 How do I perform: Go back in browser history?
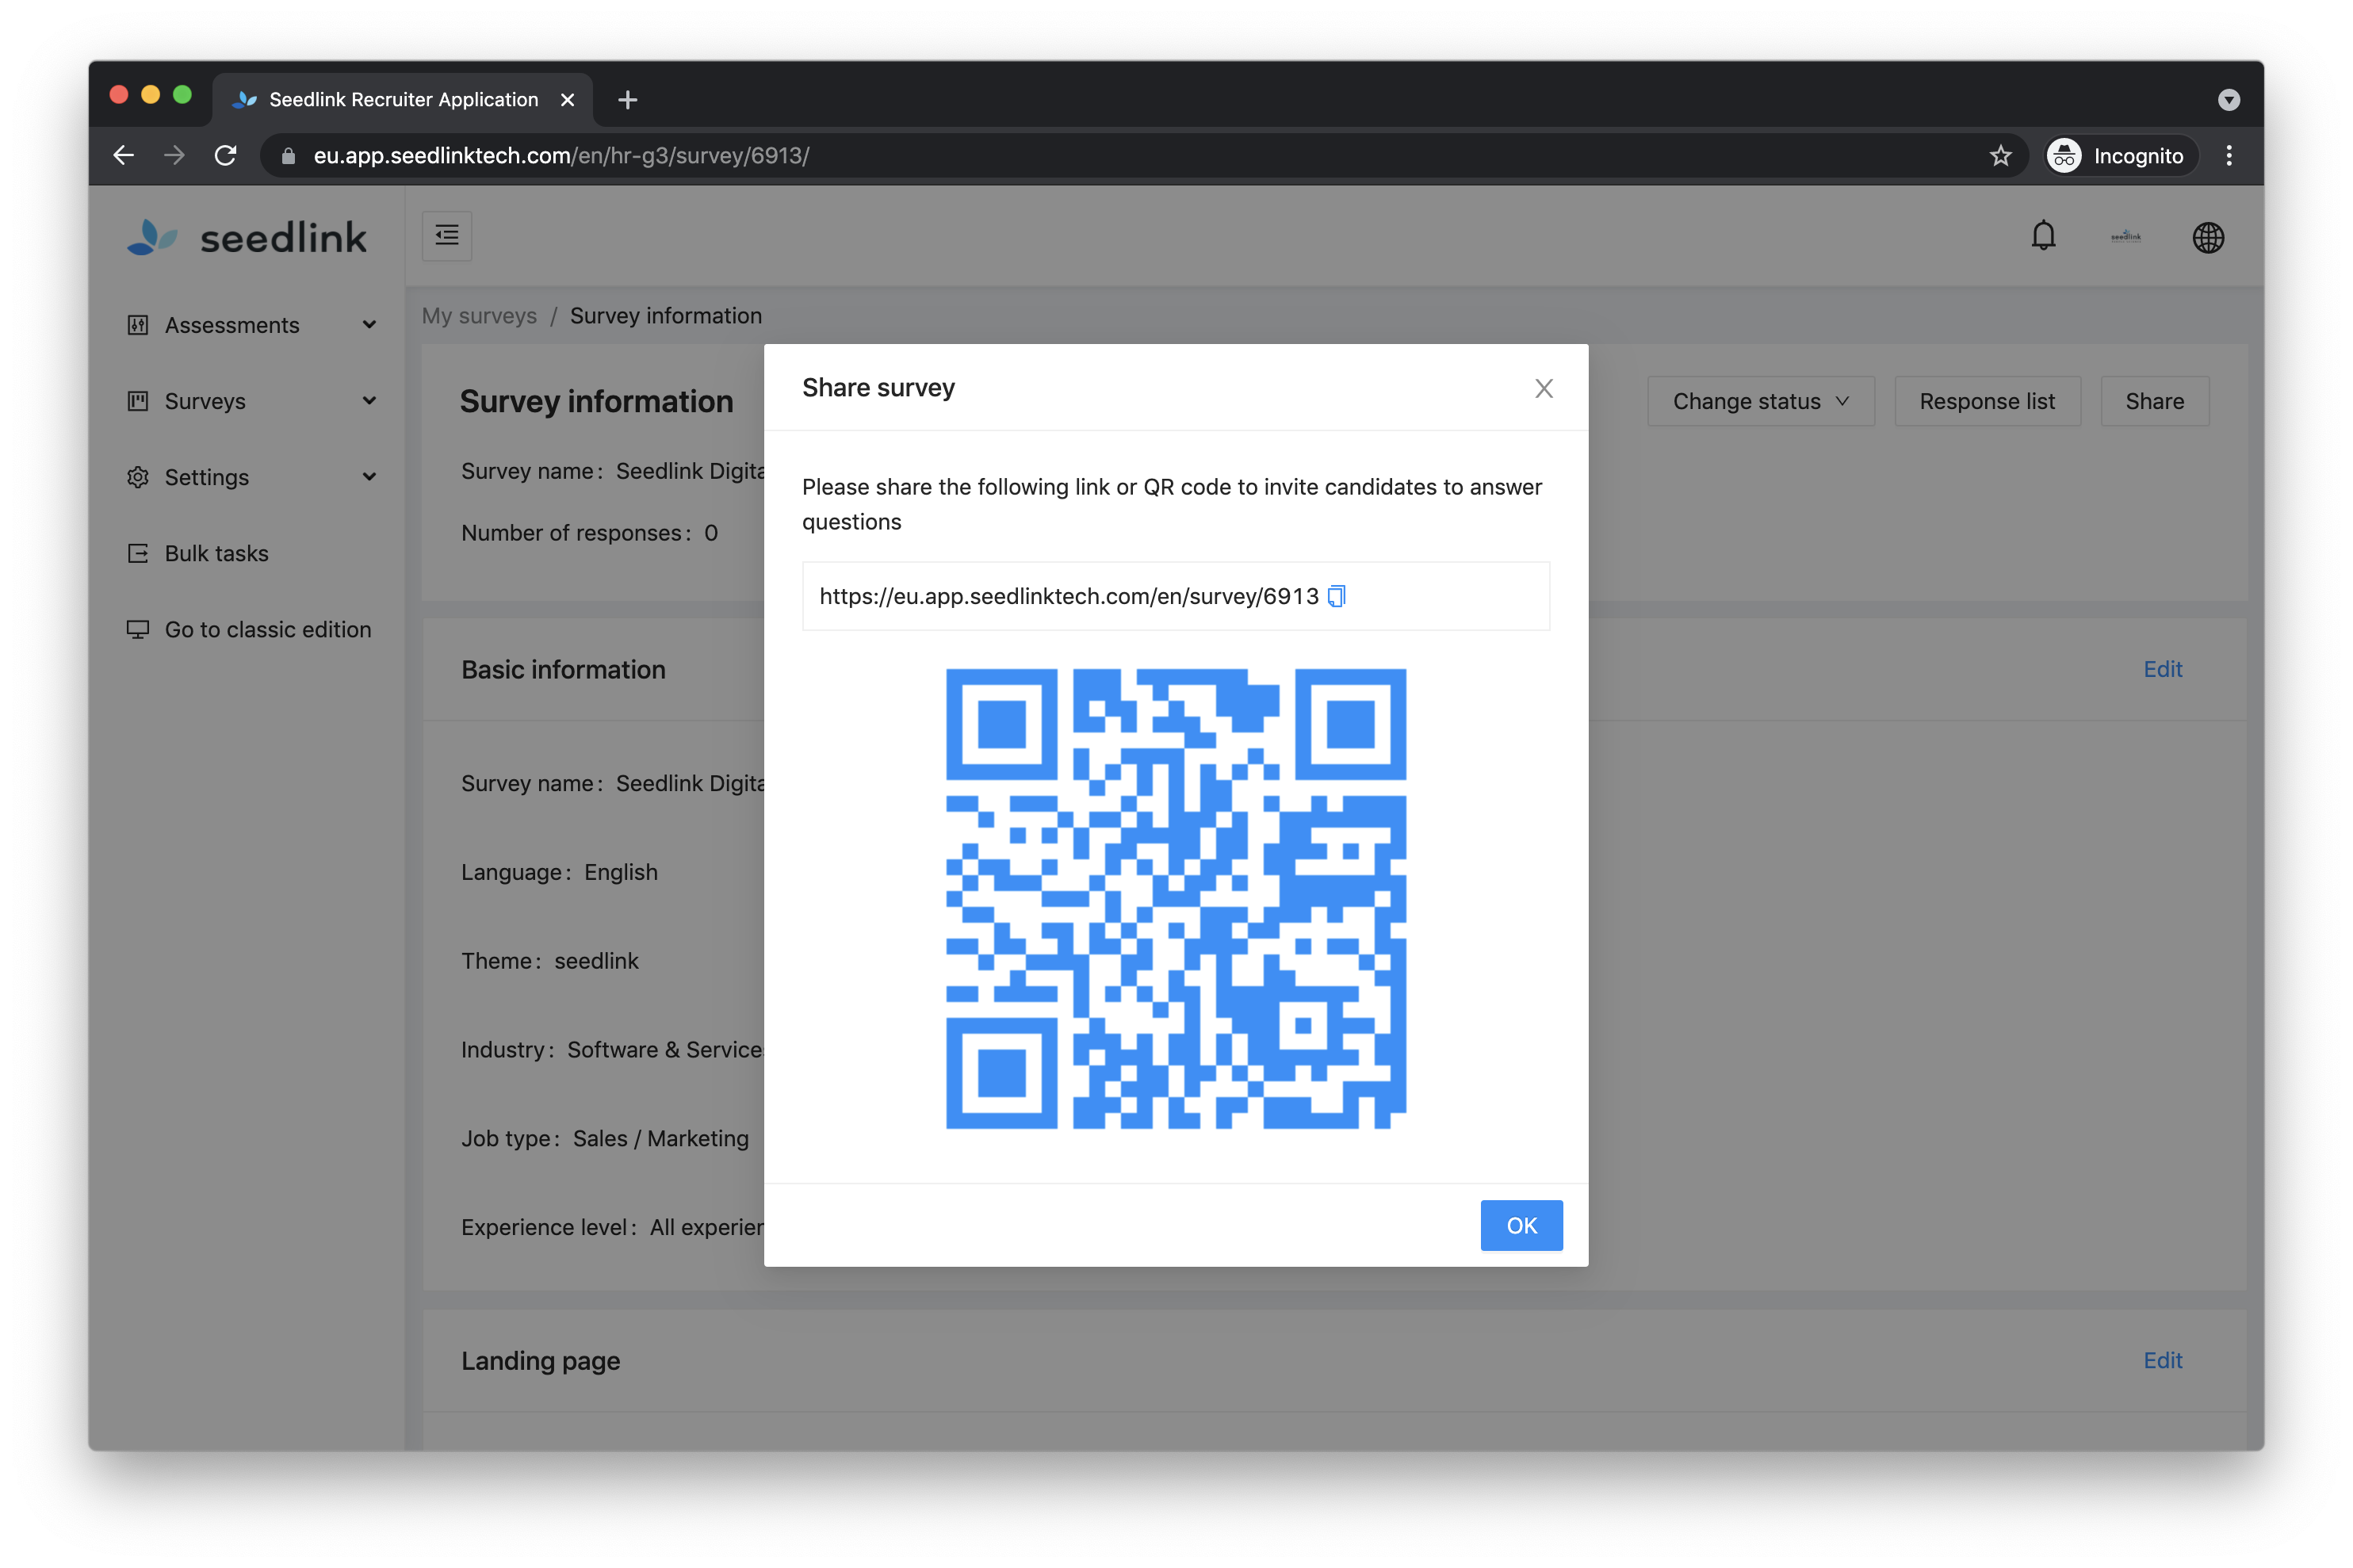point(123,156)
